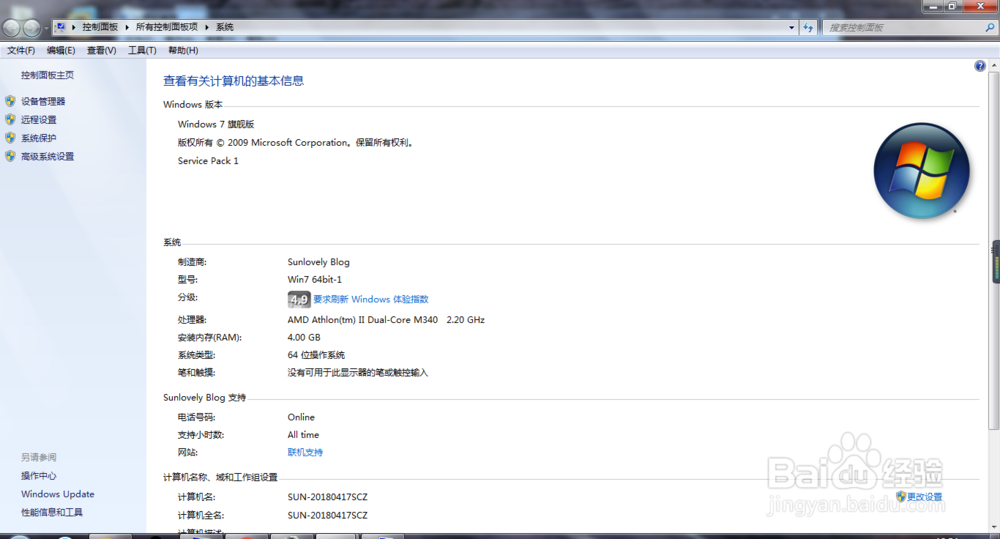1000x539 pixels.
Task: Click the Windows 7 旗舰版 edition text
Action: tap(216, 124)
